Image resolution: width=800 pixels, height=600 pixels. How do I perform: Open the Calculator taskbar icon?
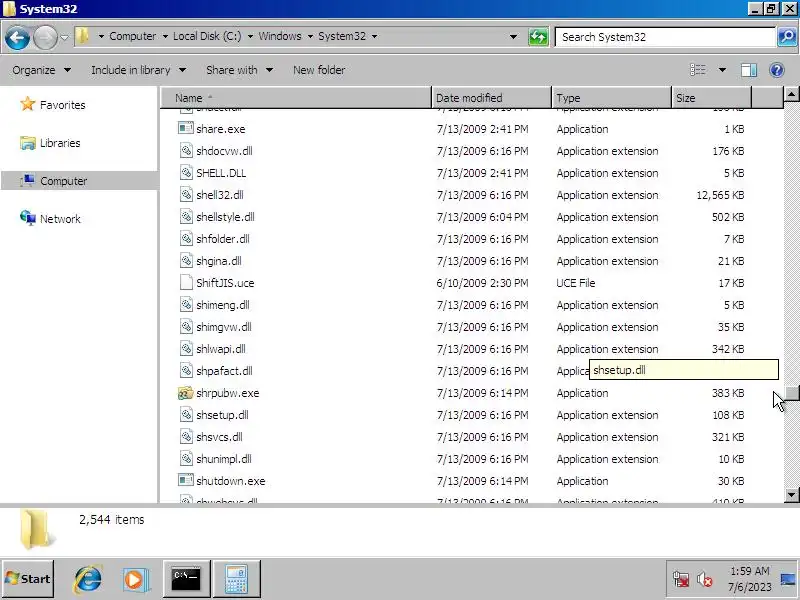point(236,579)
